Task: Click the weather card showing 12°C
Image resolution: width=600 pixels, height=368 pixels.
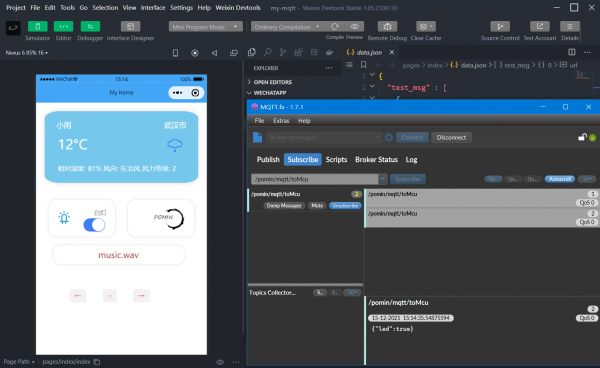Action: click(121, 147)
